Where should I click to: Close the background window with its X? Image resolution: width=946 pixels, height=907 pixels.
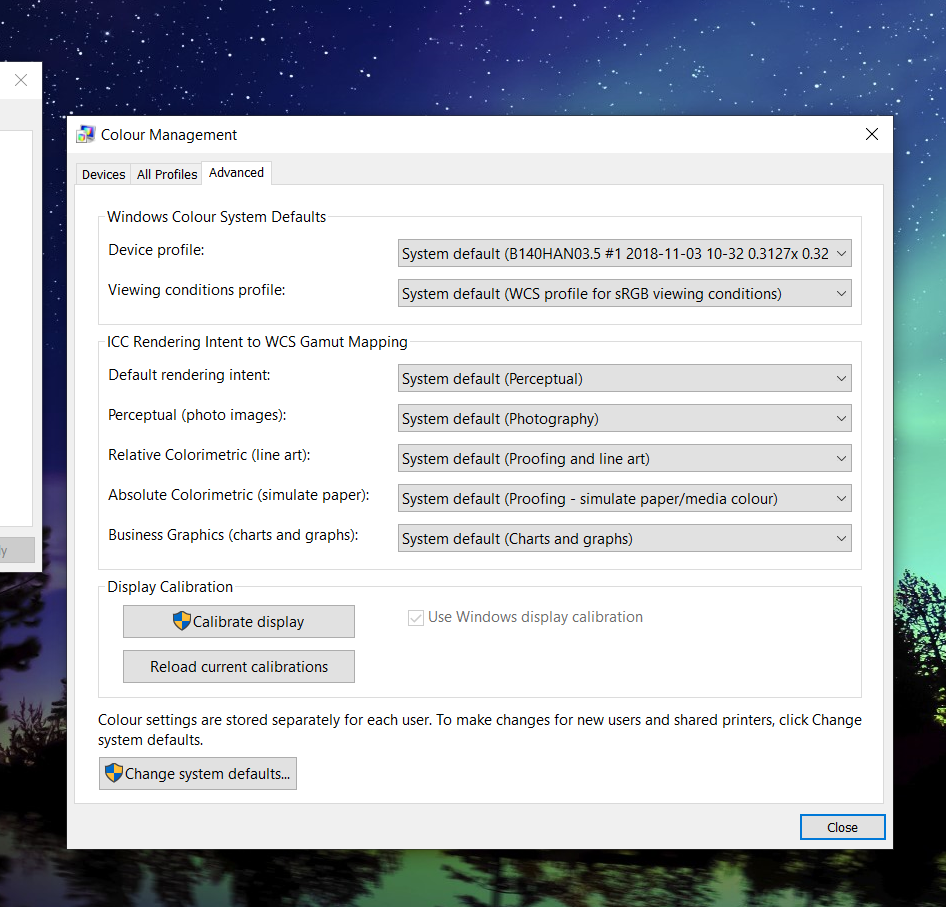[x=21, y=80]
